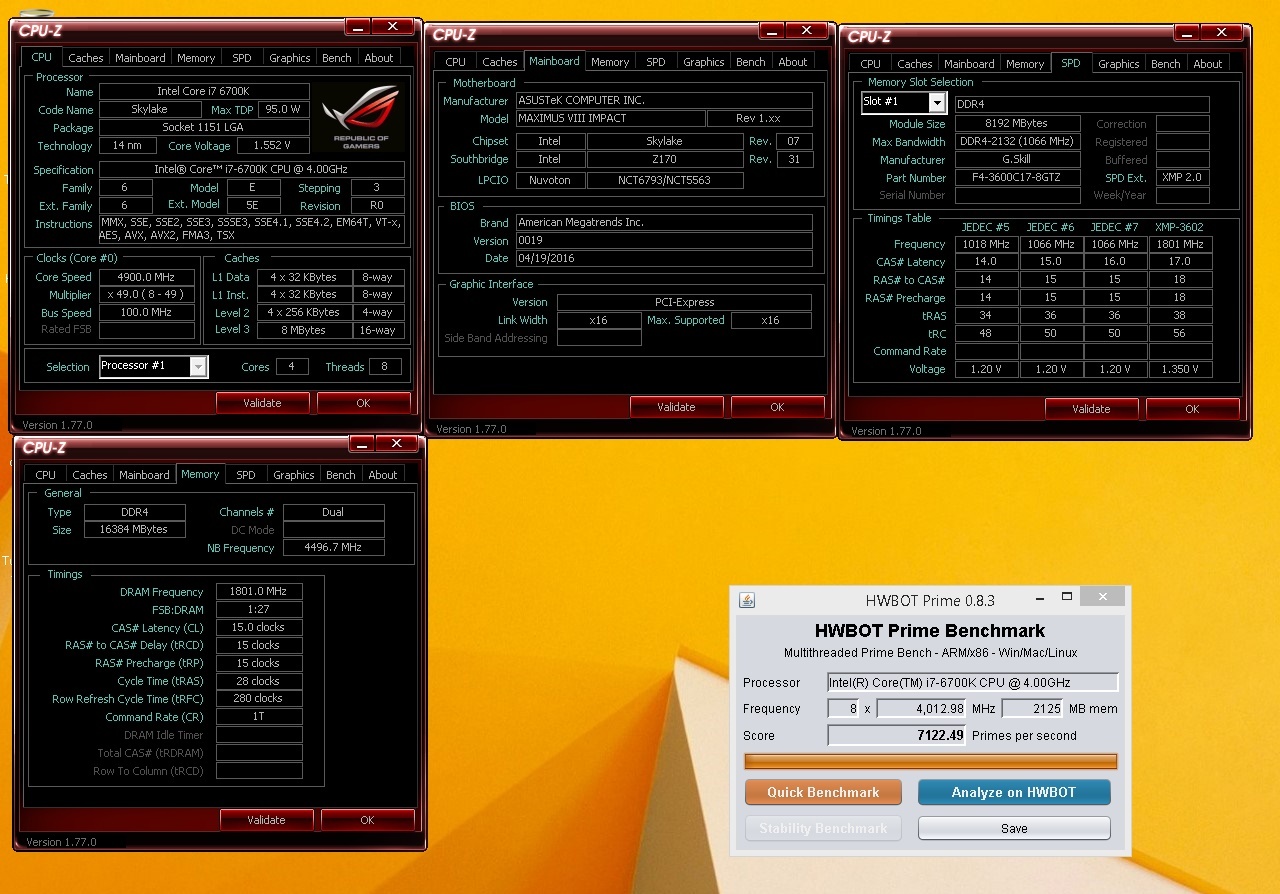The width and height of the screenshot is (1280, 894).
Task: Open the Graphics tab in the Mainboard window
Action: [704, 62]
